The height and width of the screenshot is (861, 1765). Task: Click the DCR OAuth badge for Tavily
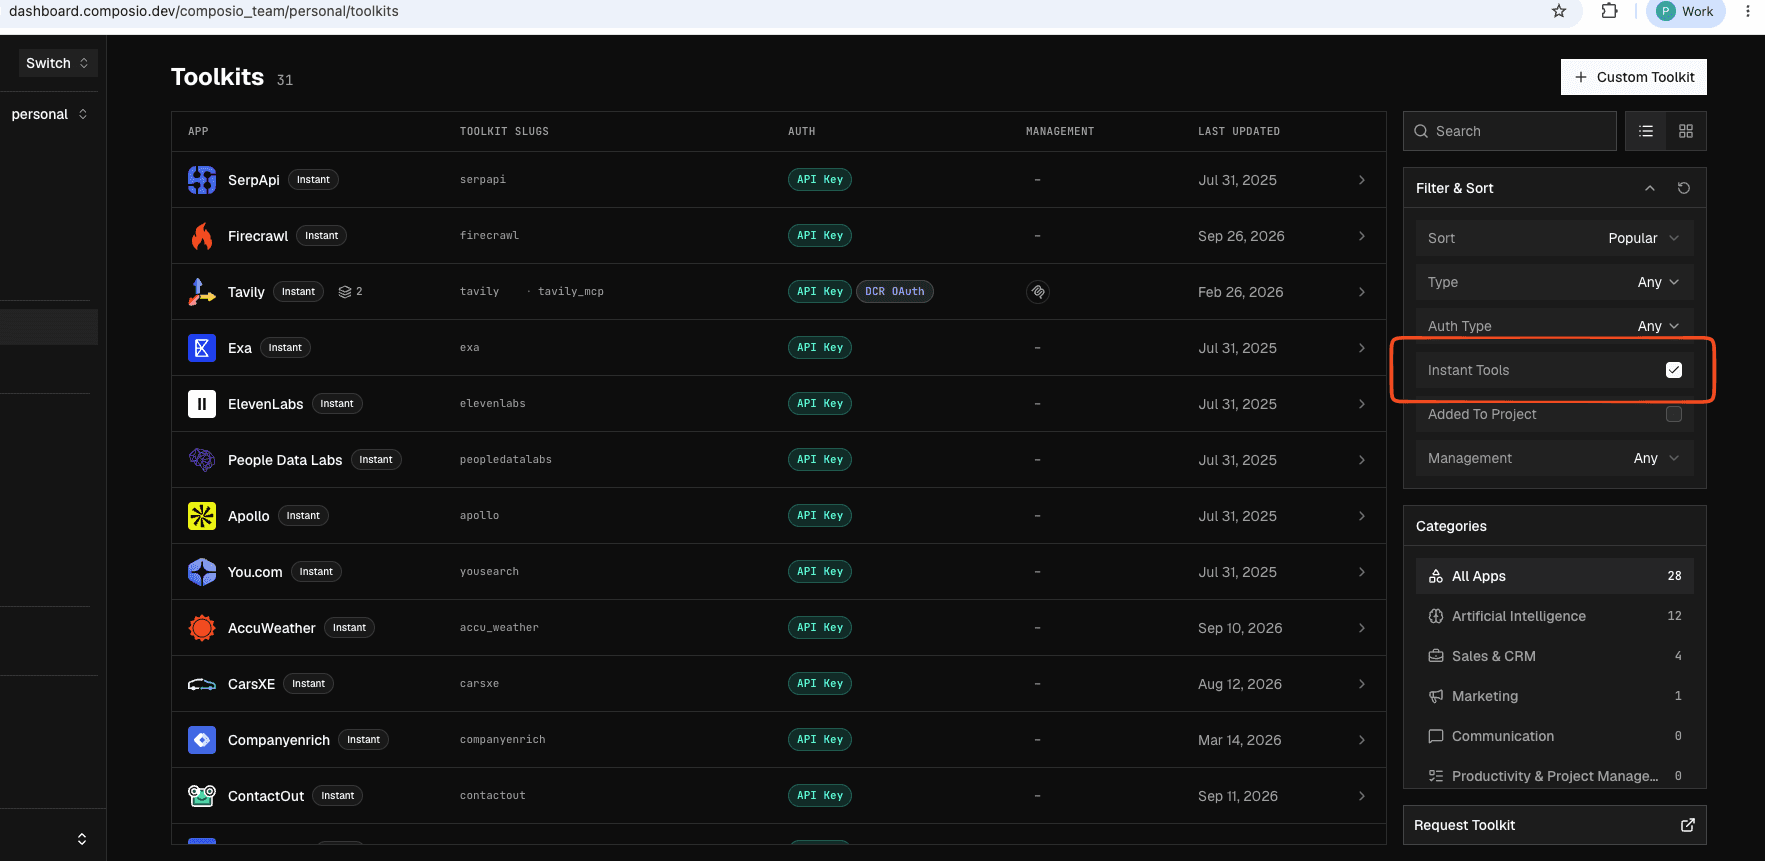pos(895,292)
